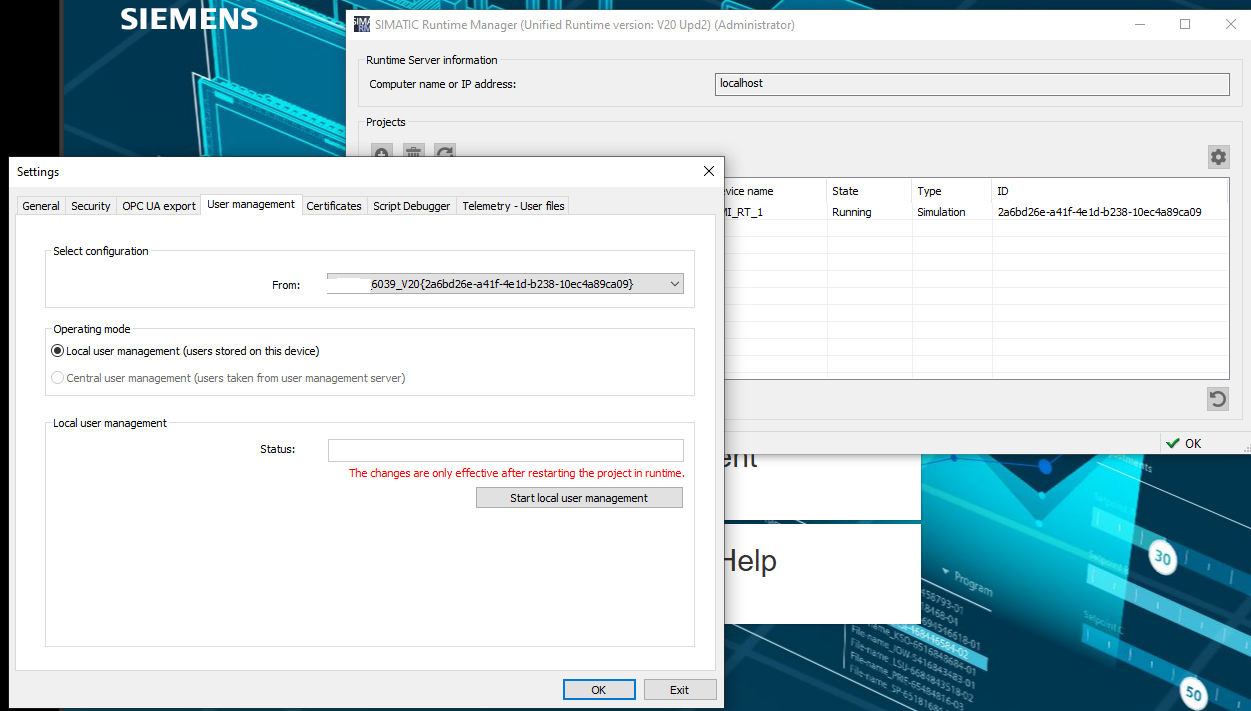Click the add project plus icon
Image resolution: width=1251 pixels, height=711 pixels.
(382, 151)
